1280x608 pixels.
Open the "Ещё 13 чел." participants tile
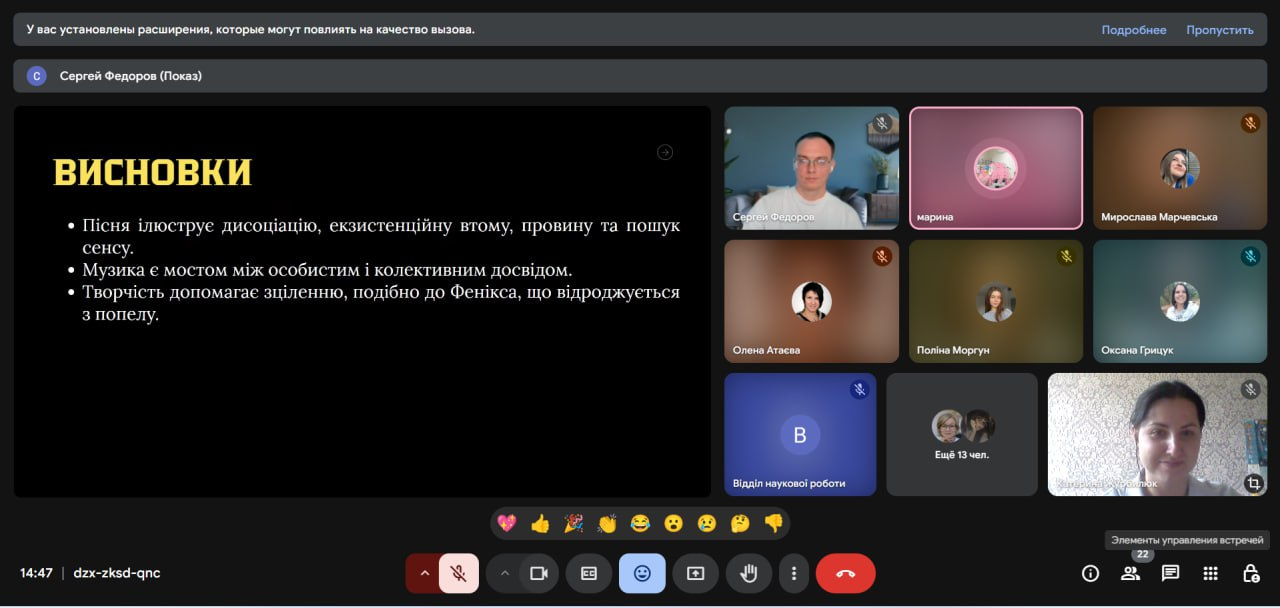pyautogui.click(x=961, y=434)
